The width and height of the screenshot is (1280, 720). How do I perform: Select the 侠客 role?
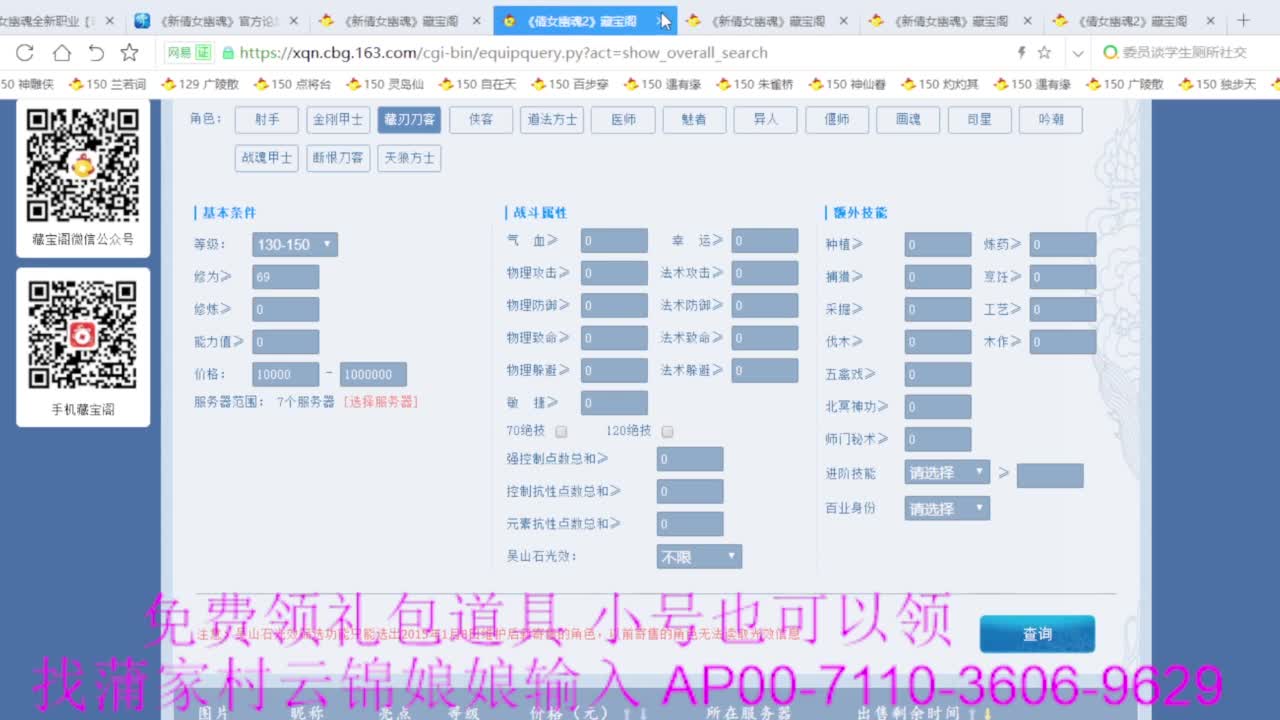click(481, 120)
